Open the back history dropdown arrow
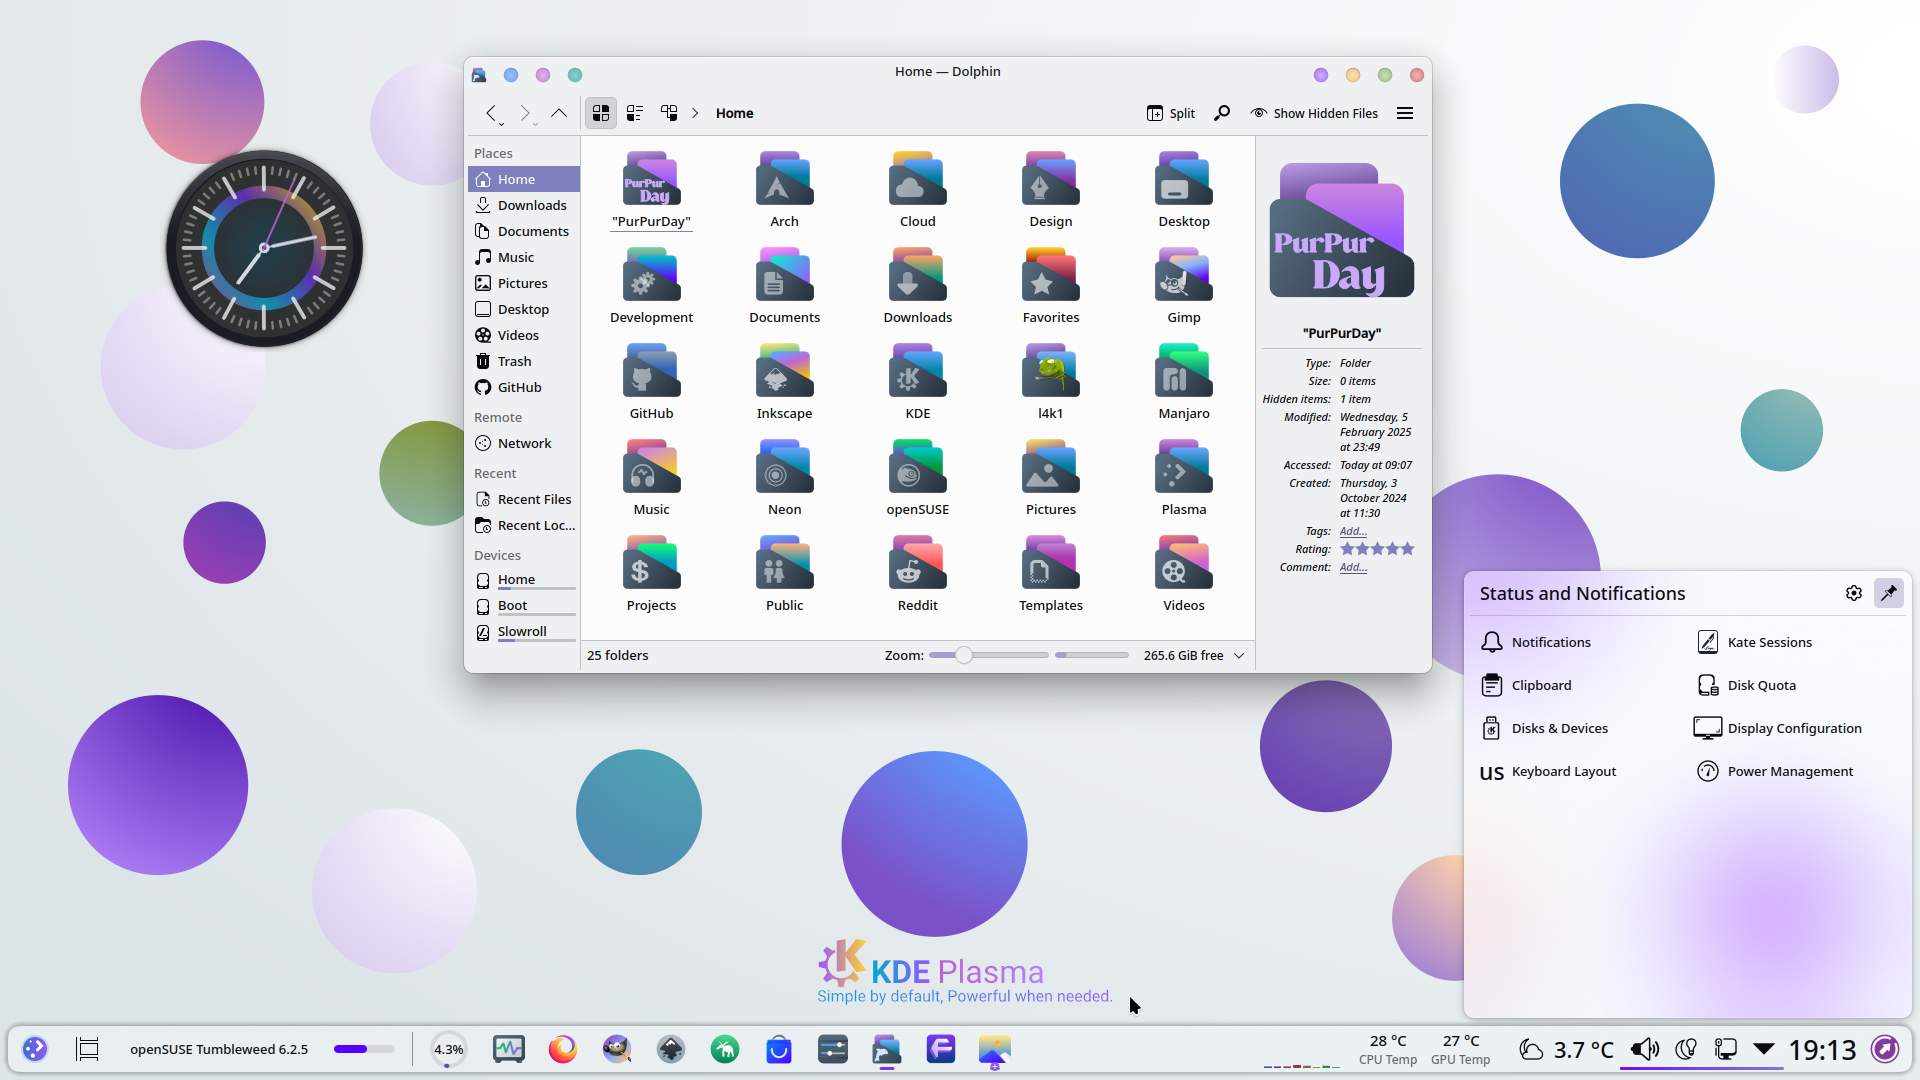 point(501,124)
